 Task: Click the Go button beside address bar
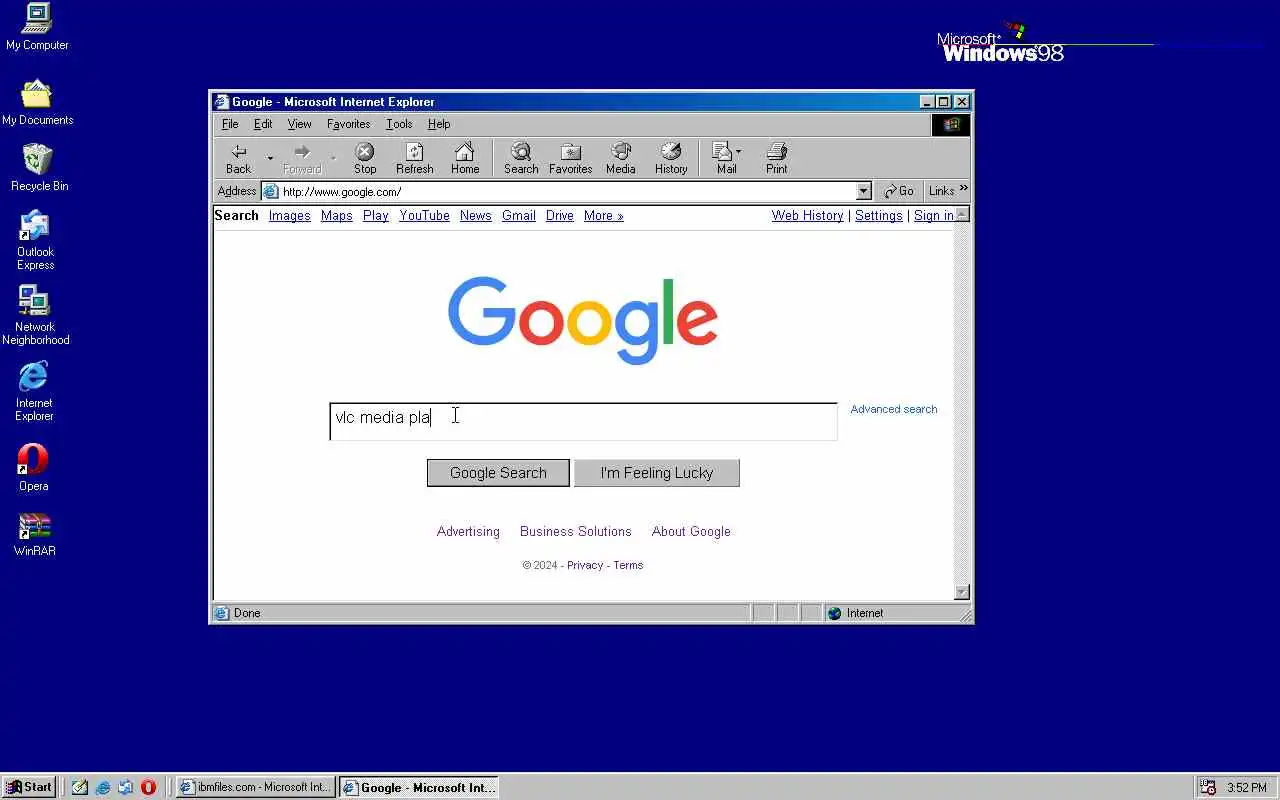click(x=899, y=191)
